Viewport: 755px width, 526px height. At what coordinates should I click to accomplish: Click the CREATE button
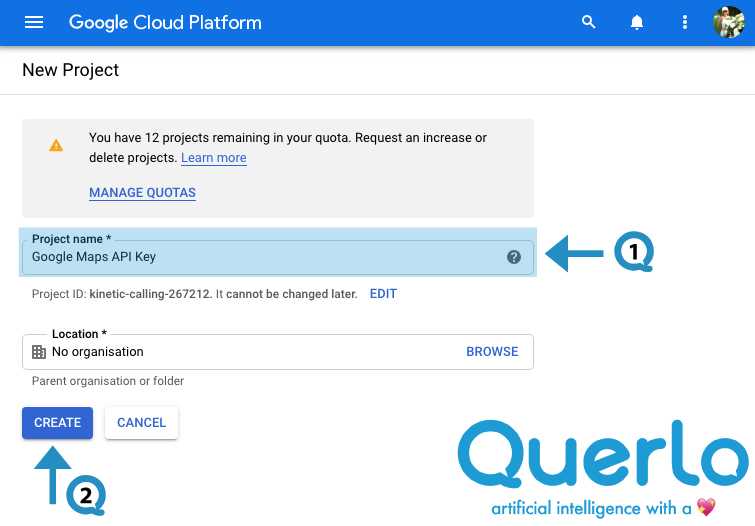[57, 423]
